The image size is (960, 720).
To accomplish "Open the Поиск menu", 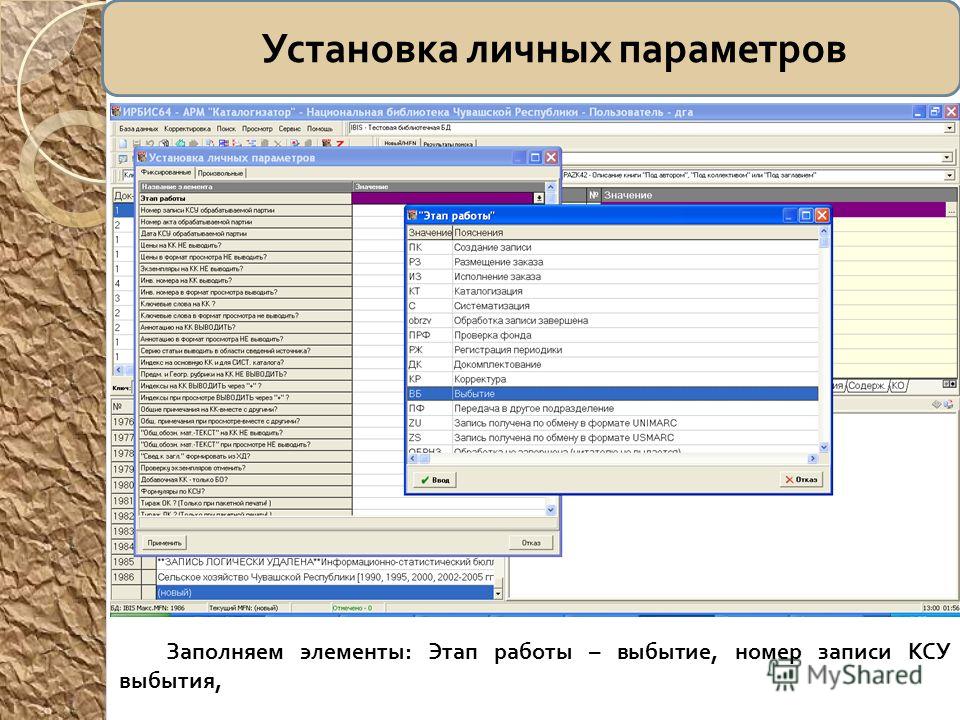I will tap(226, 129).
